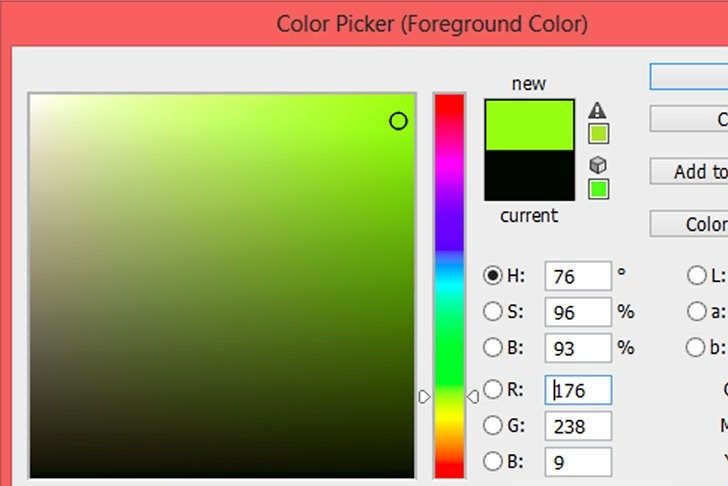
Task: Click the black current color swatch
Action: (529, 176)
